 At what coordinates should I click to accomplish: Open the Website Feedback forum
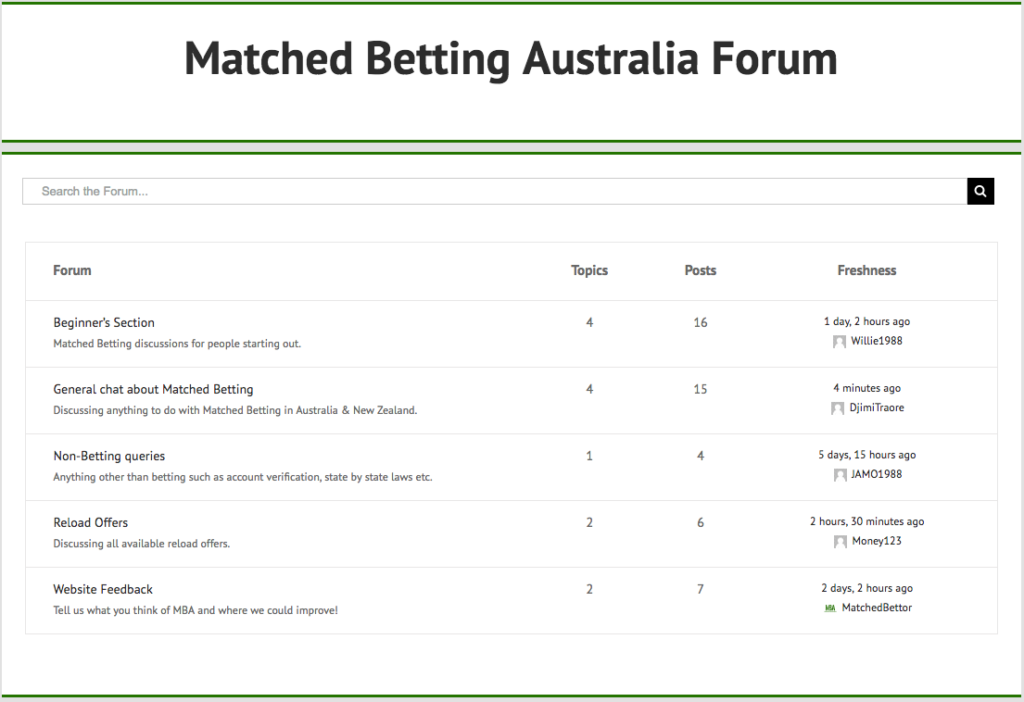[103, 589]
